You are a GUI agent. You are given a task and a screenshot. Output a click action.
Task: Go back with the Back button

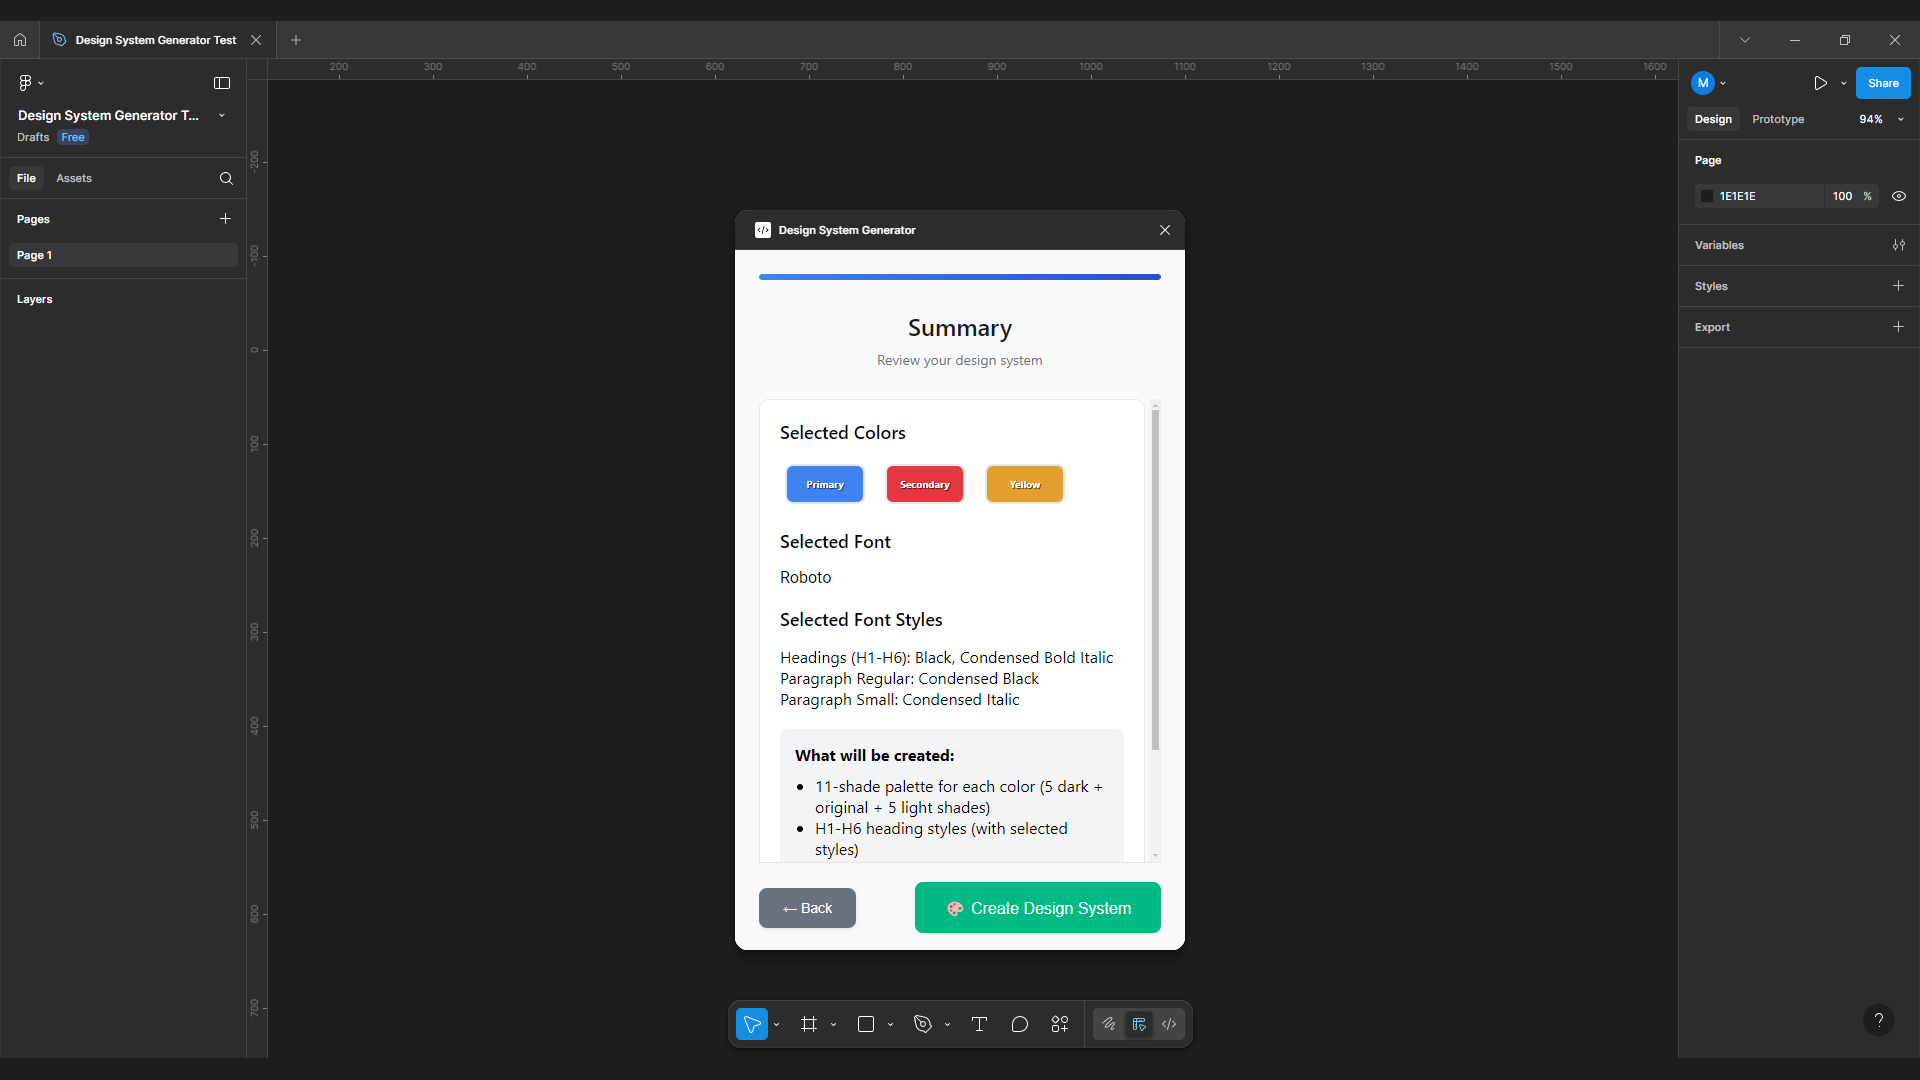[x=807, y=908]
